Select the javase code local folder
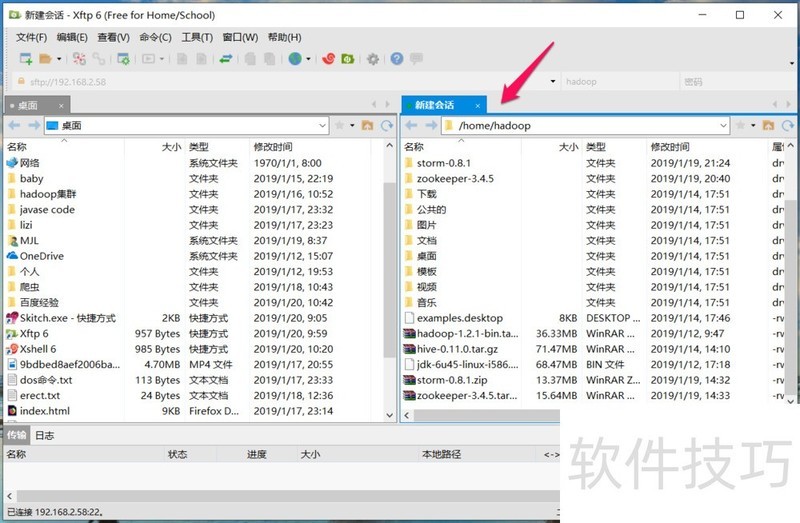This screenshot has width=800, height=523. point(47,210)
